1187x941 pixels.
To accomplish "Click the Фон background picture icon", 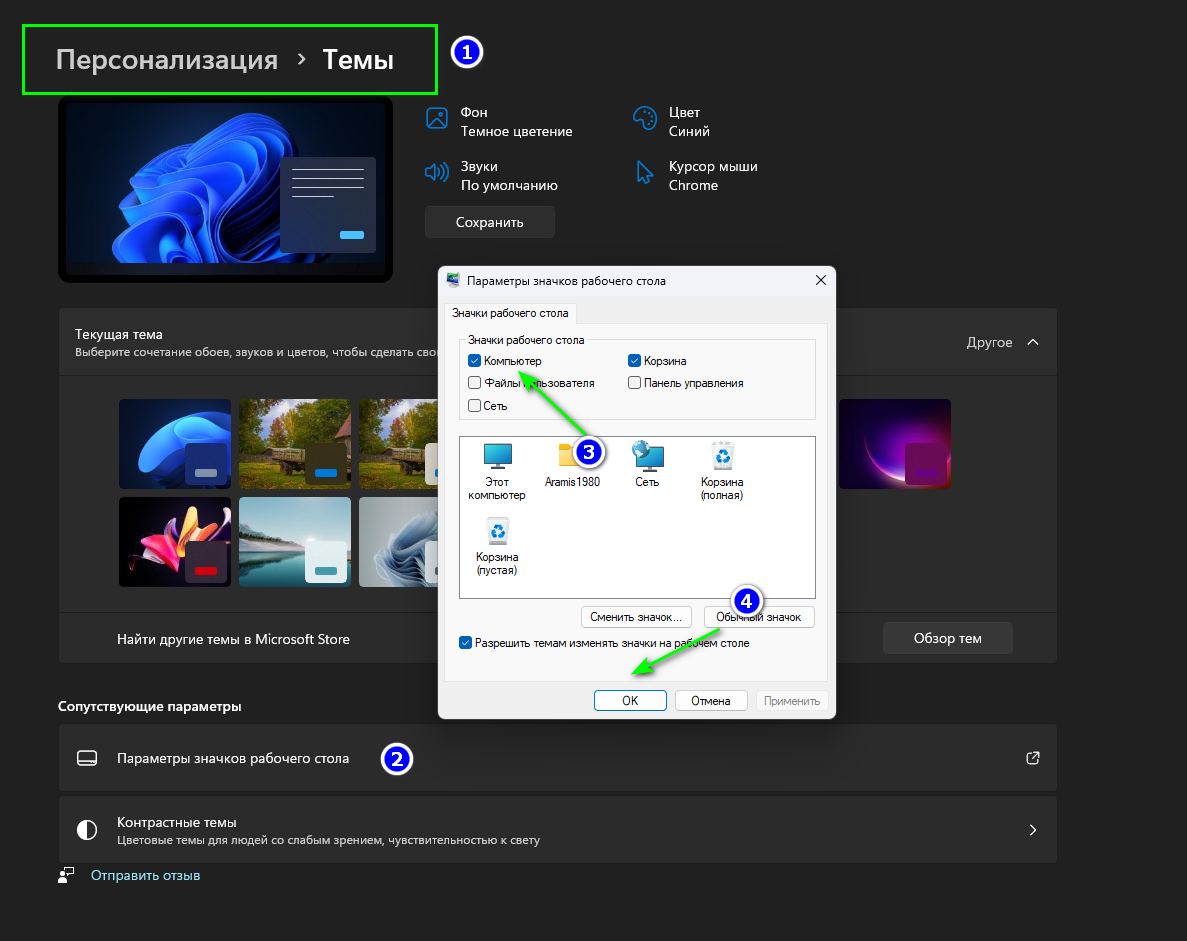I will [x=437, y=118].
